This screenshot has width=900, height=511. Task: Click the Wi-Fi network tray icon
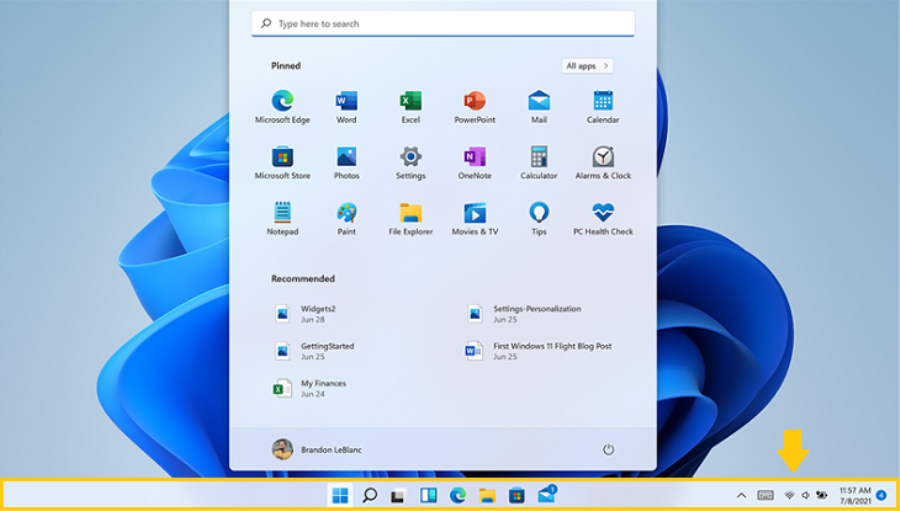click(x=790, y=495)
